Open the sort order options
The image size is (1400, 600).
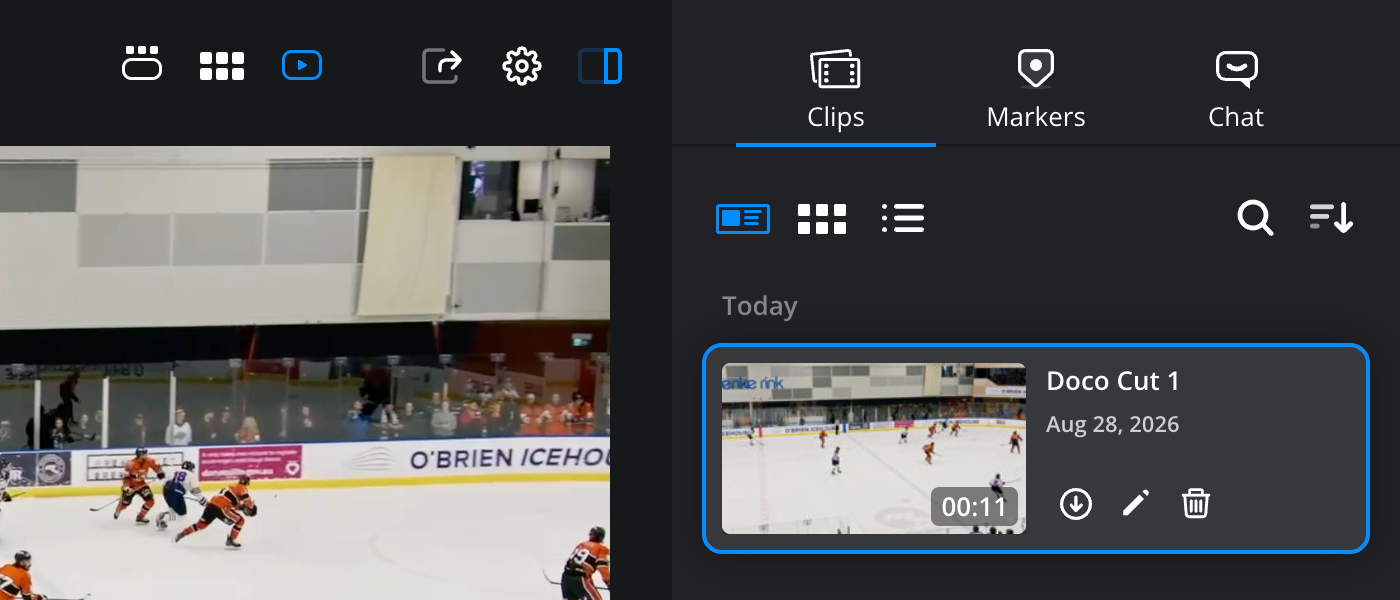(1331, 217)
